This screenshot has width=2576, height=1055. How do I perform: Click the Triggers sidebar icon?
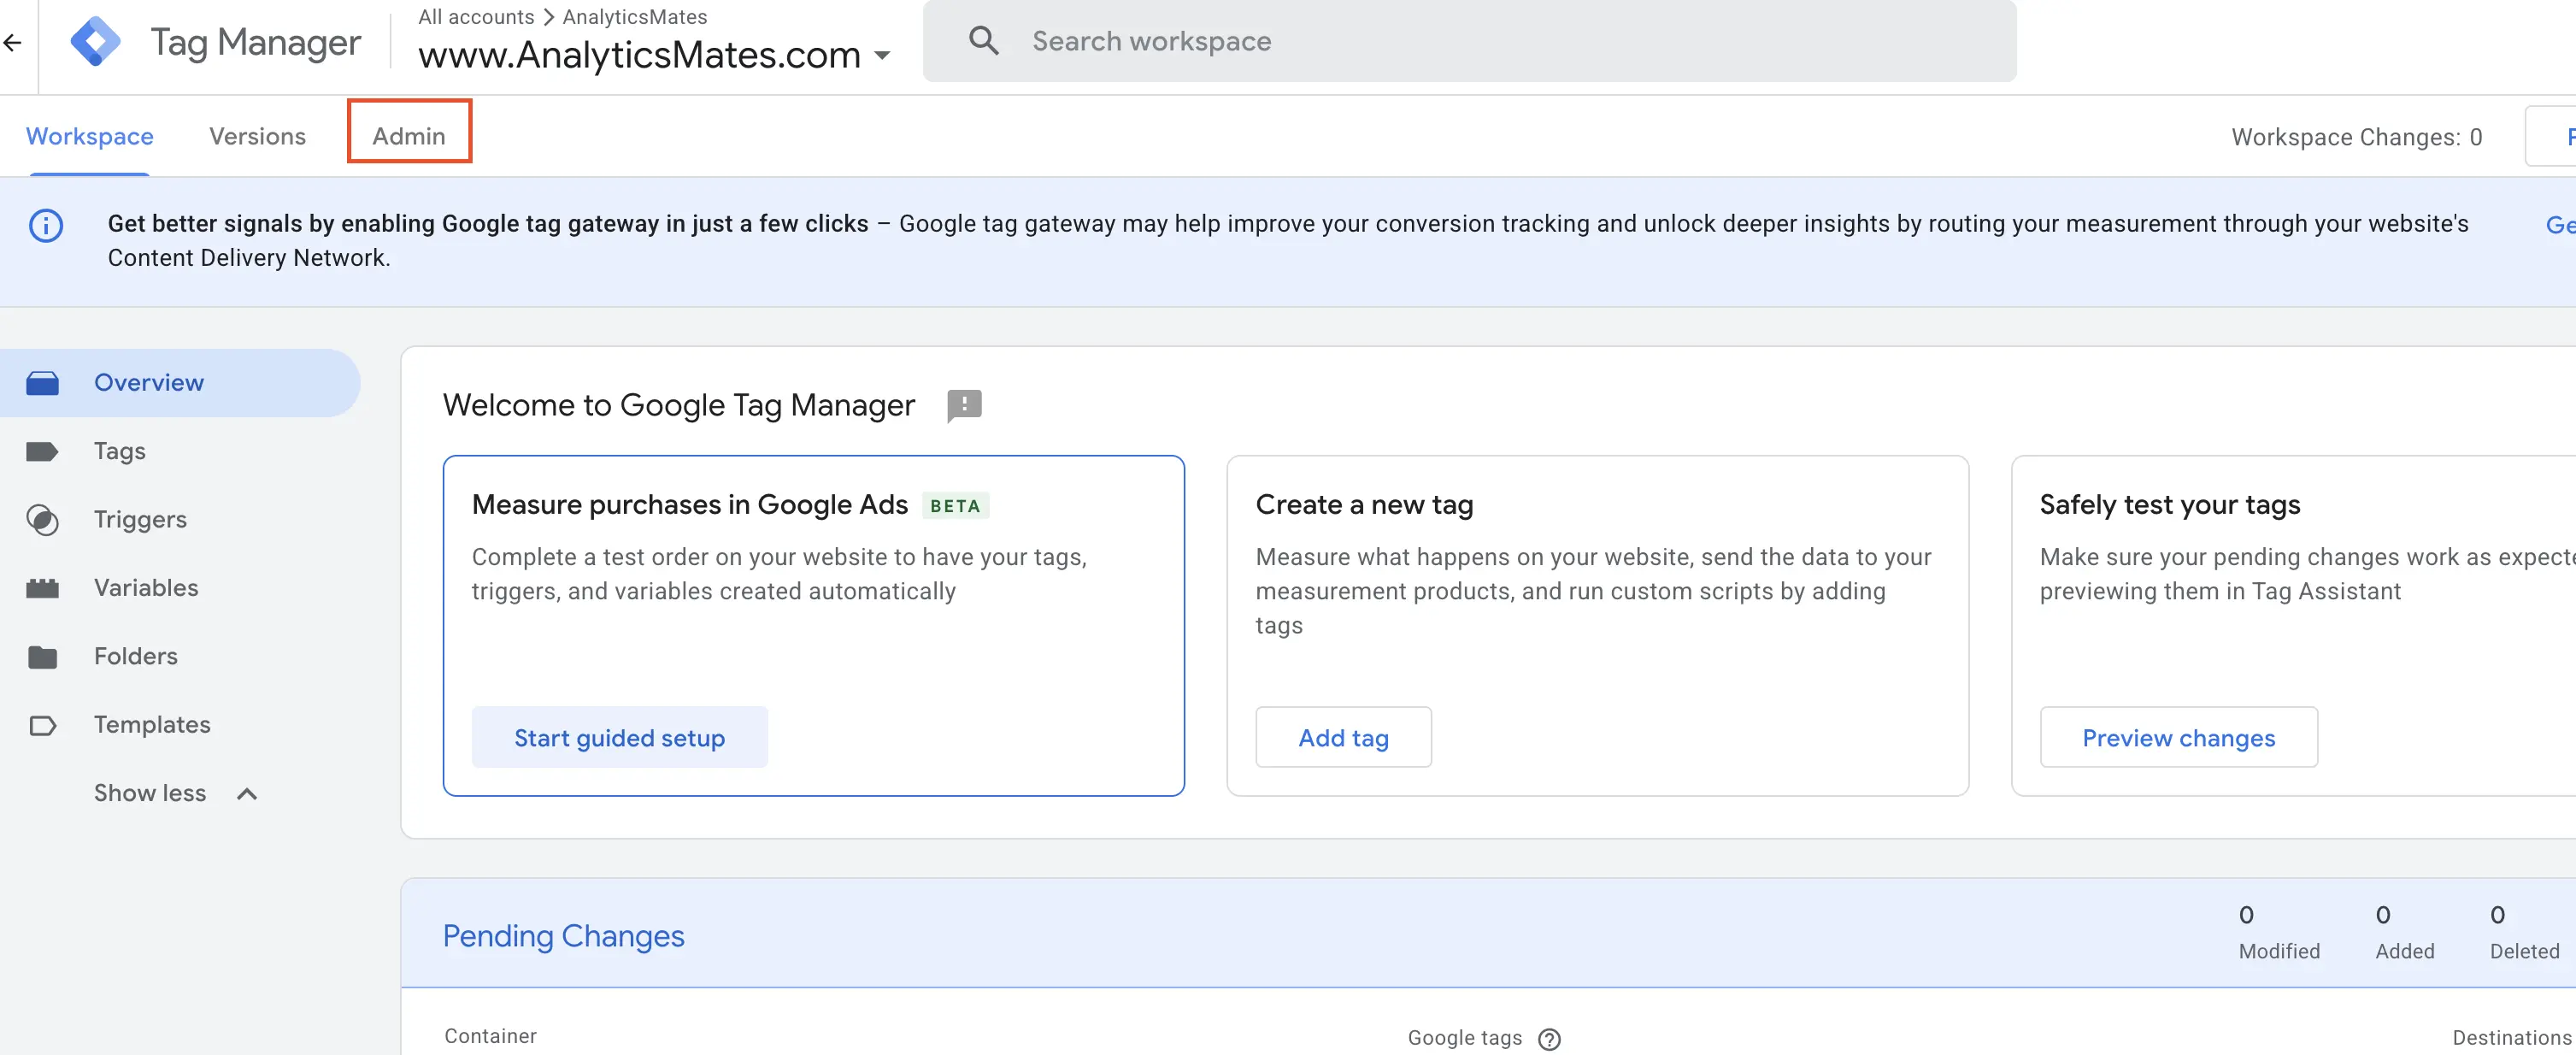coord(42,520)
